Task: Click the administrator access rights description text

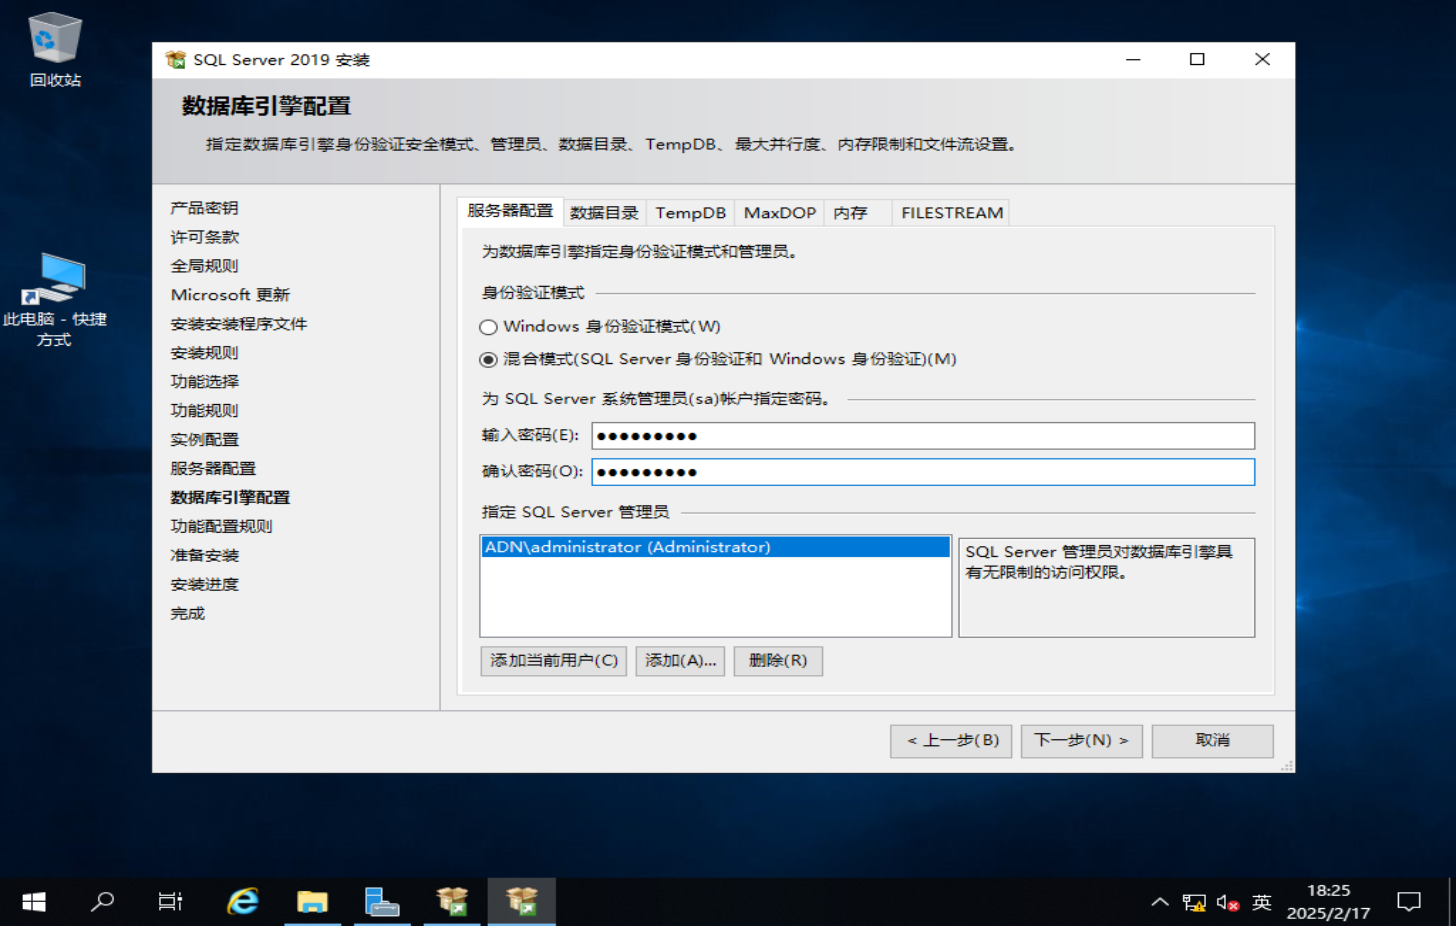Action: click(1099, 562)
